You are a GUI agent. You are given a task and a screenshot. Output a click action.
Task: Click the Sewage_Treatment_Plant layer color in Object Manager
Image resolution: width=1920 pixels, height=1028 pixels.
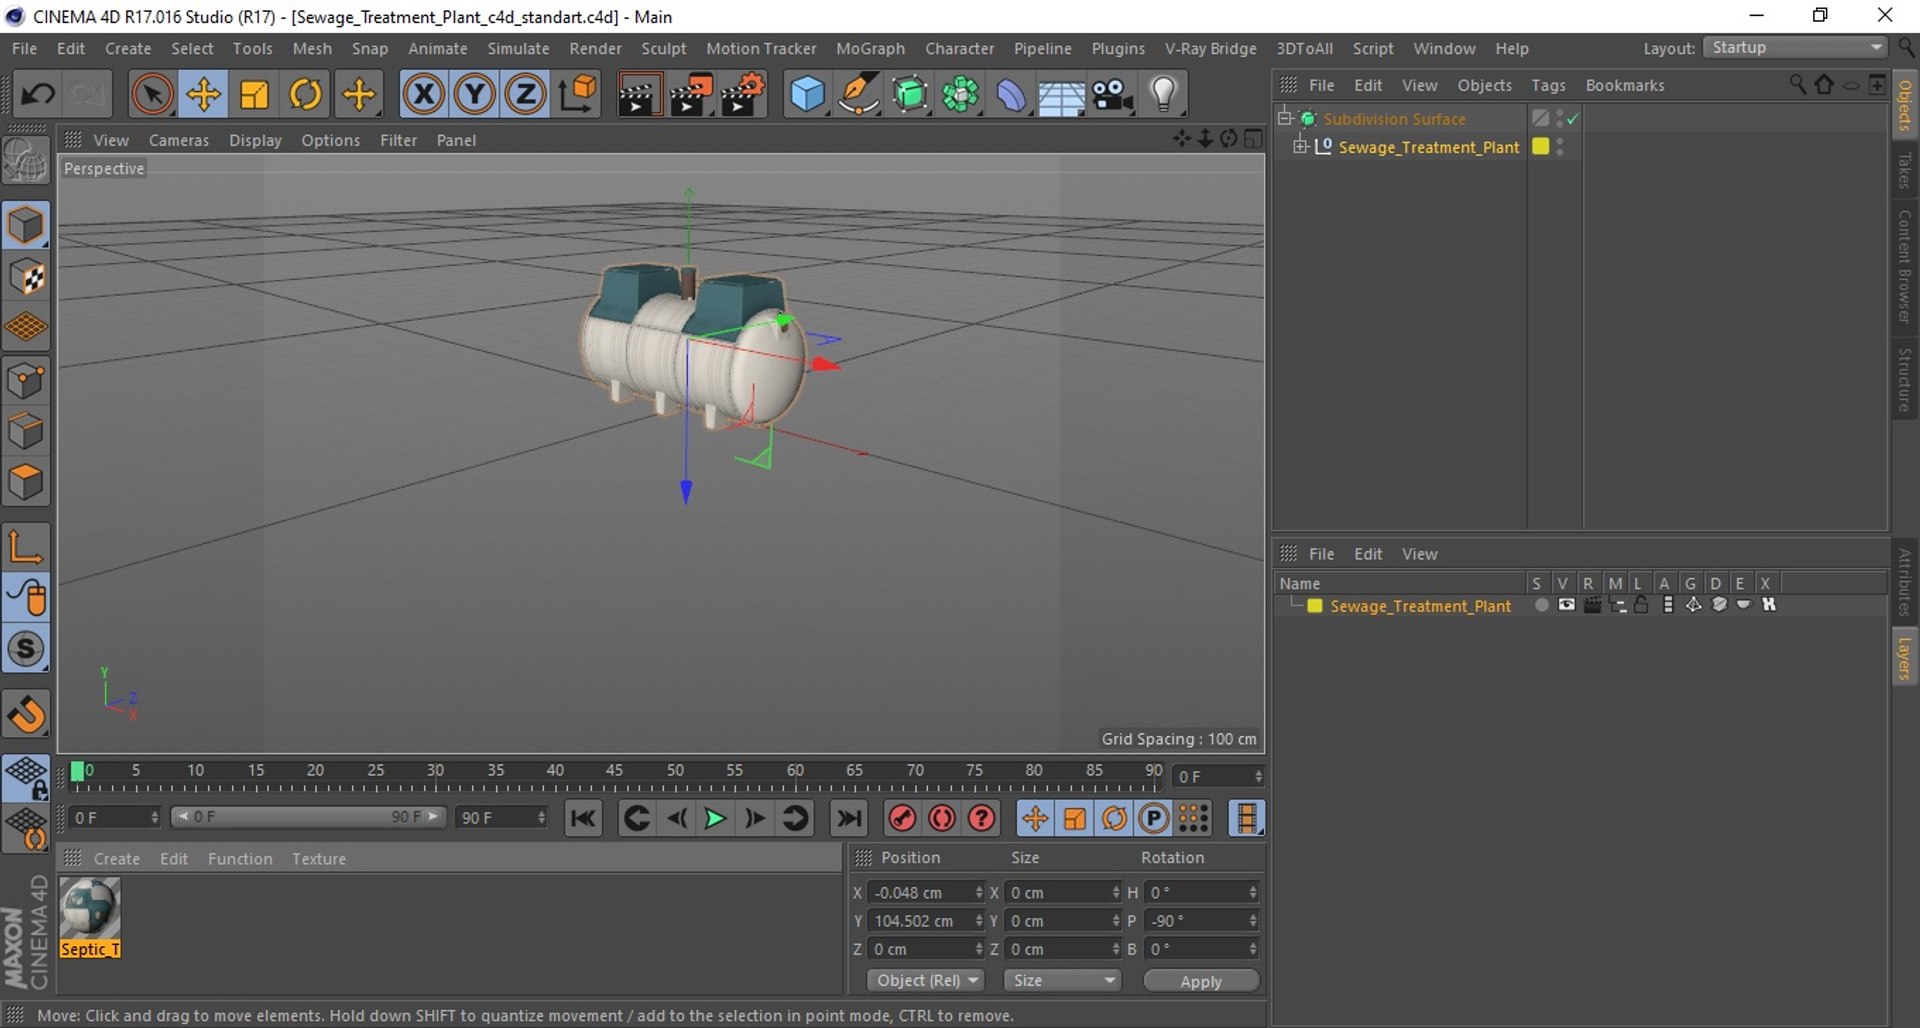tap(1541, 147)
